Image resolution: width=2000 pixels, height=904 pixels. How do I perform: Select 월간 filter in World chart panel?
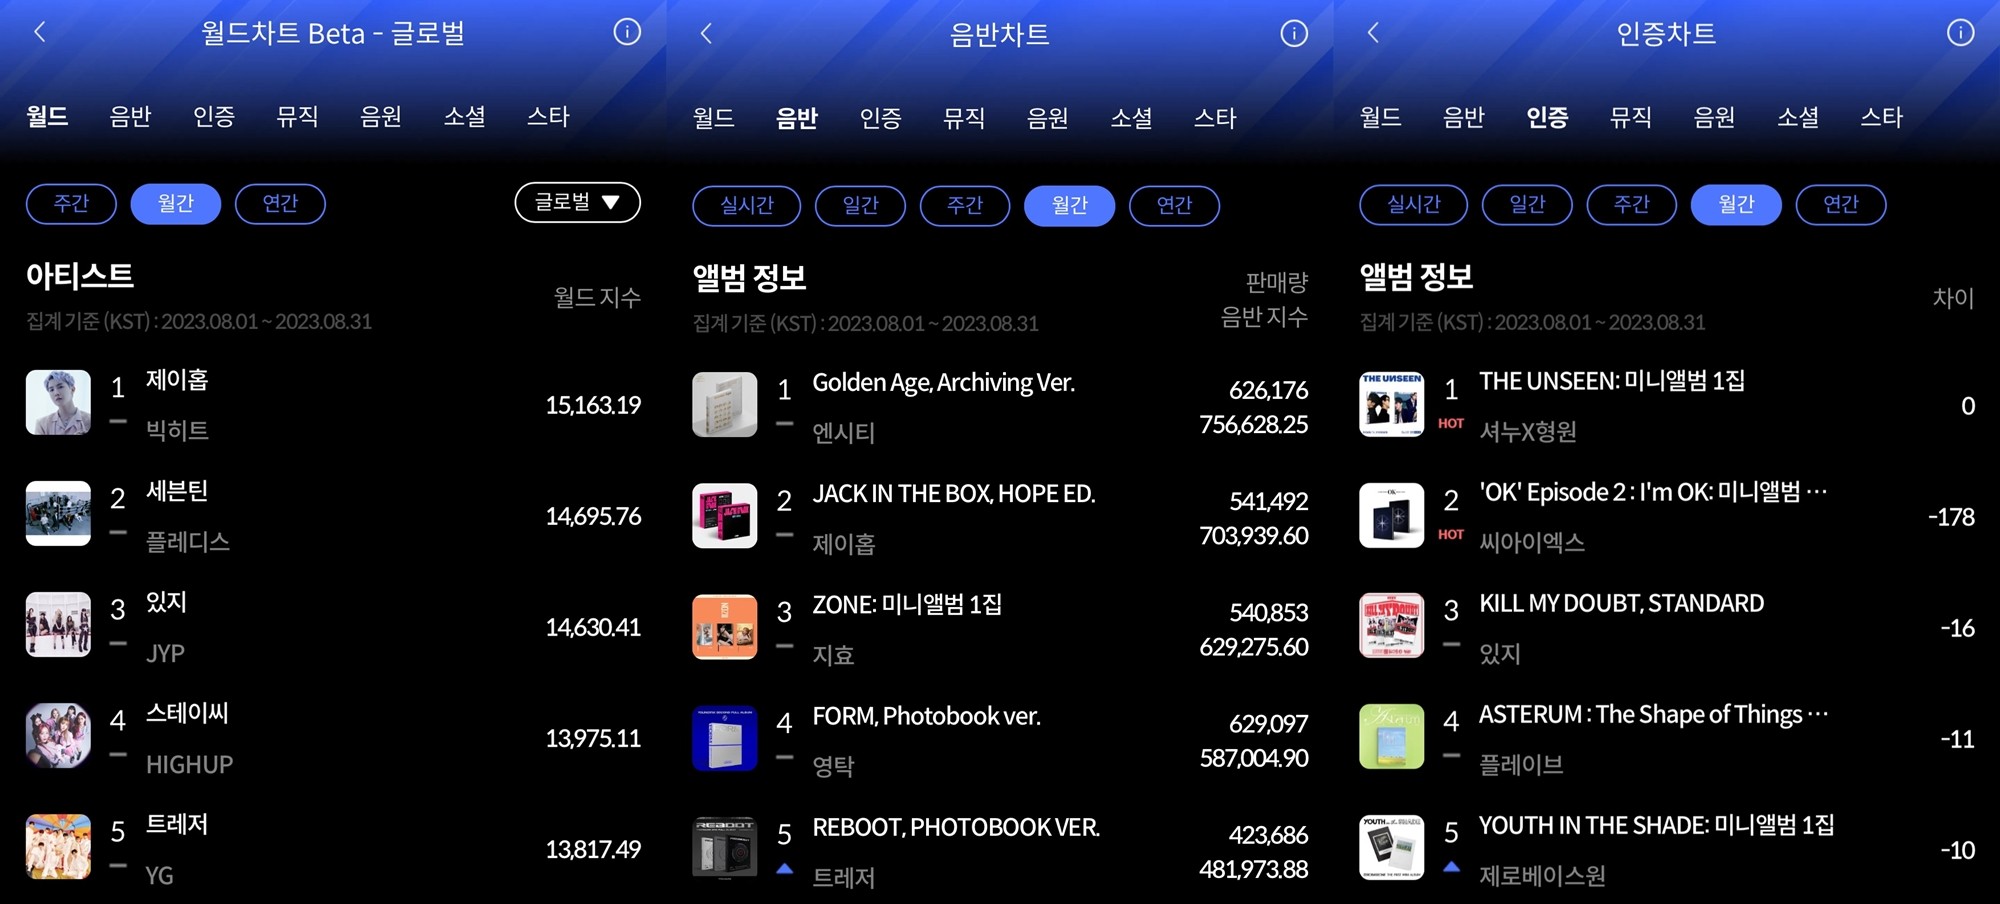pyautogui.click(x=176, y=204)
